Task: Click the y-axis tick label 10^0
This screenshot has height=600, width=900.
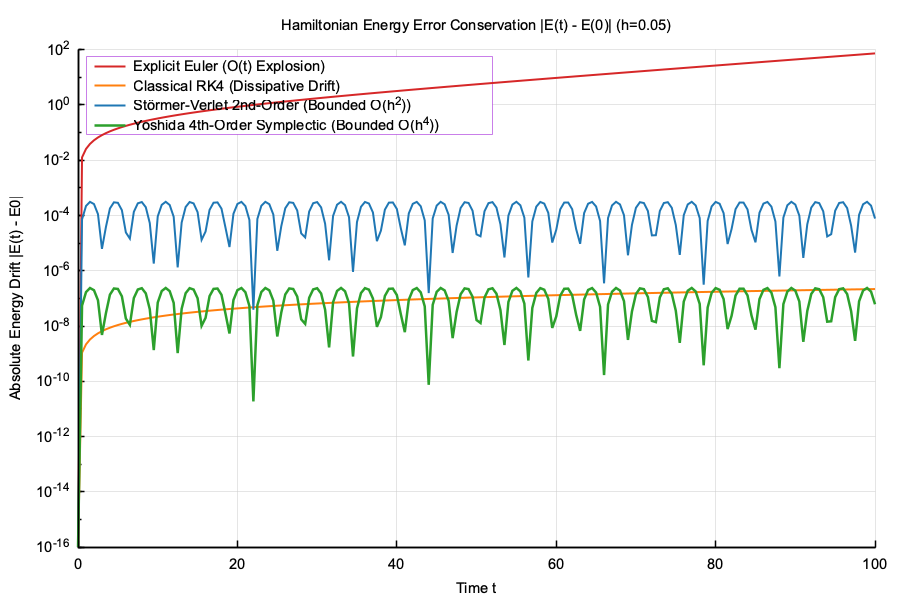Action: 58,105
